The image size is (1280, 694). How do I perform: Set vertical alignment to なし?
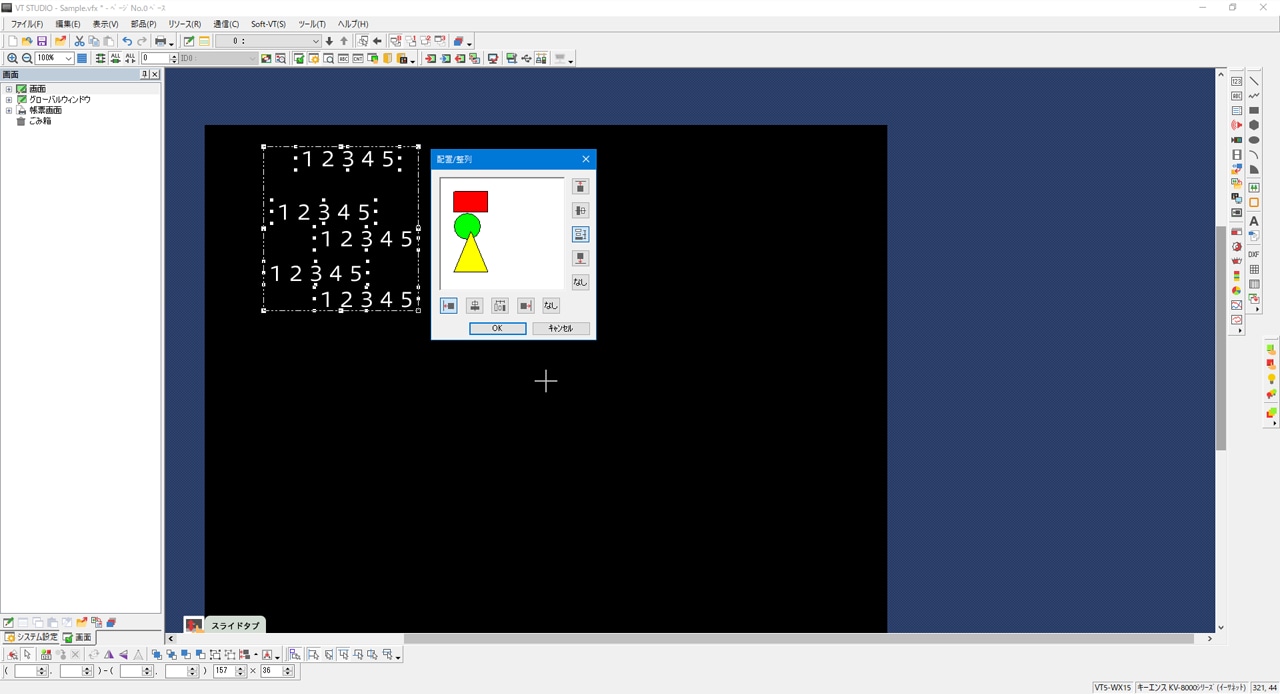(x=580, y=283)
